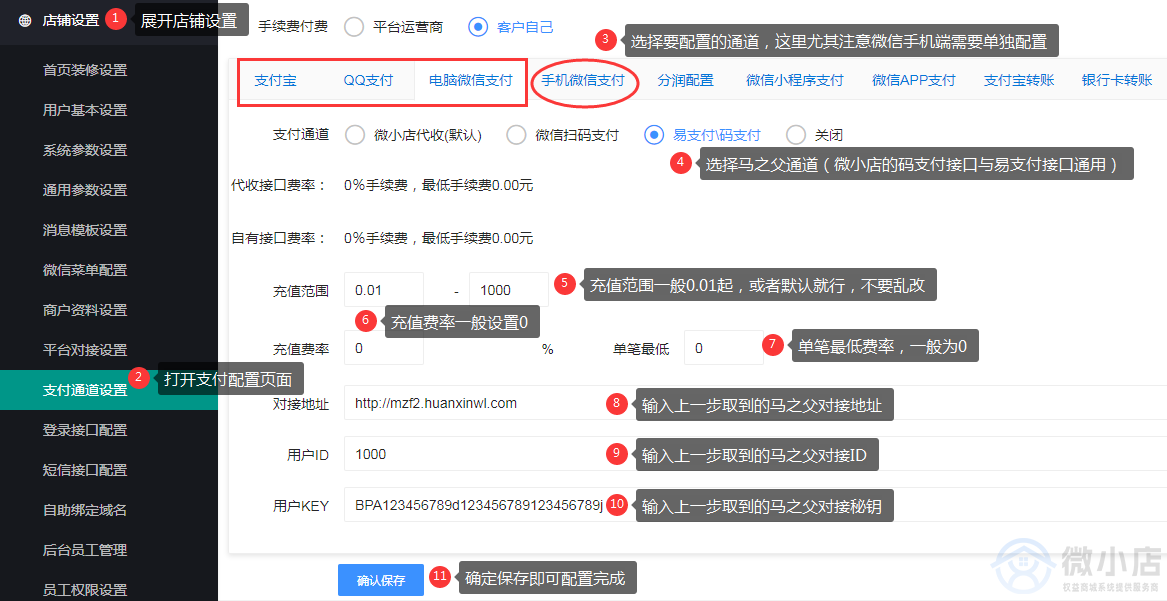1167x601 pixels.
Task: Click the 充值范围 minimum field 0.01
Action: [x=384, y=290]
